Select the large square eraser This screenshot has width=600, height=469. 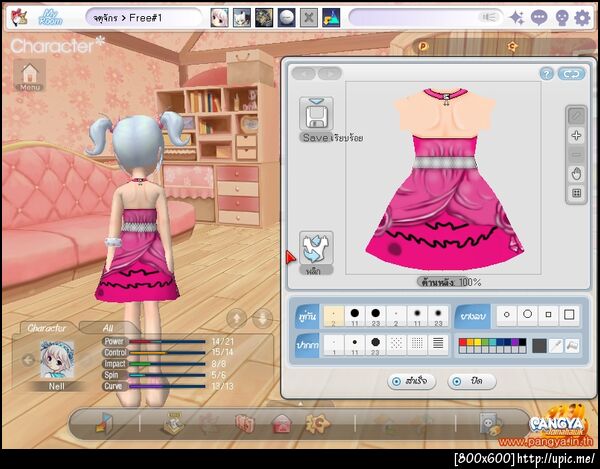click(569, 315)
